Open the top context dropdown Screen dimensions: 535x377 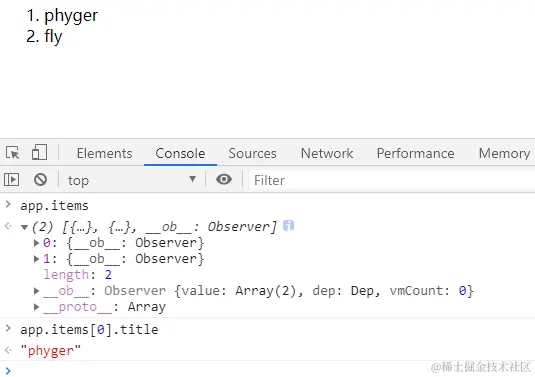pyautogui.click(x=132, y=180)
